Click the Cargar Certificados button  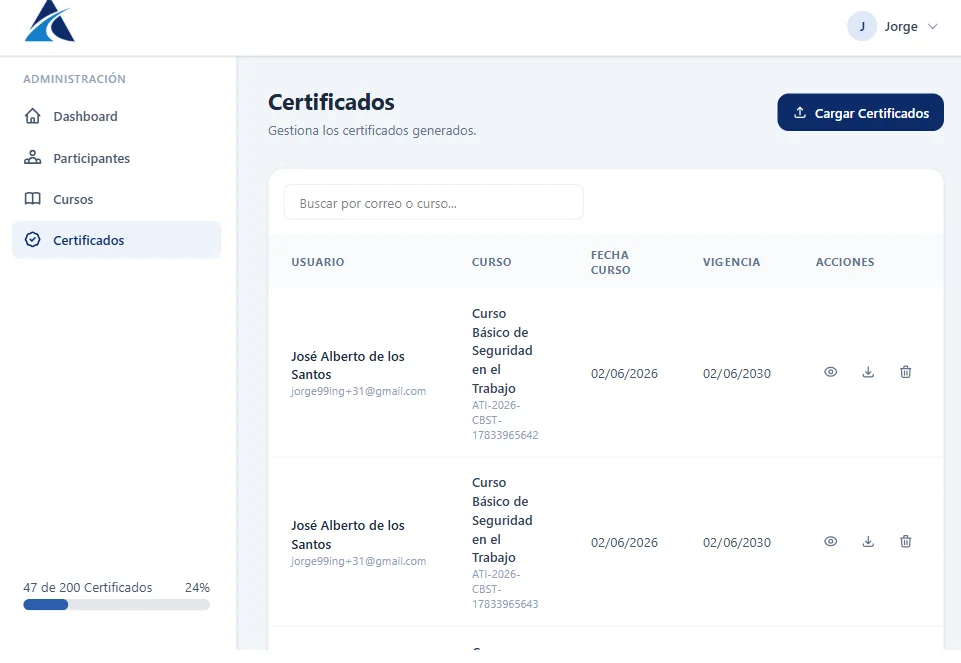860,112
